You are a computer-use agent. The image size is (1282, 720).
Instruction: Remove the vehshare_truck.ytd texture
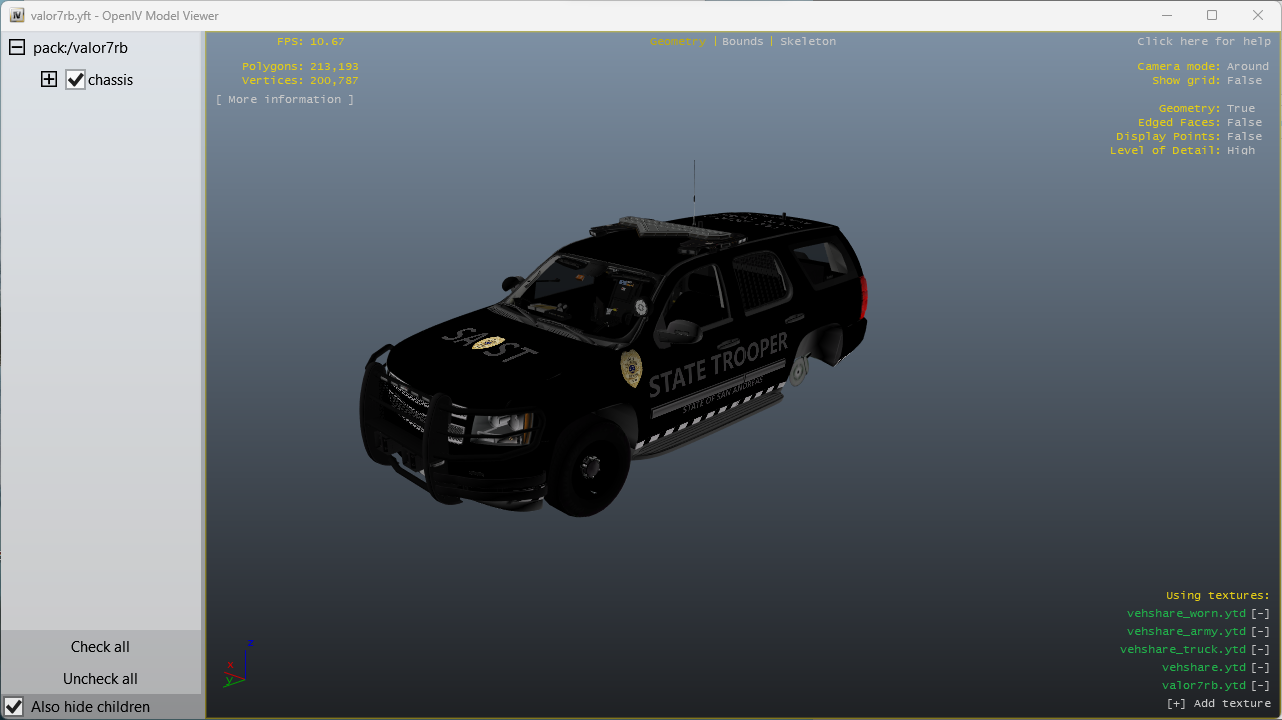[1260, 650]
